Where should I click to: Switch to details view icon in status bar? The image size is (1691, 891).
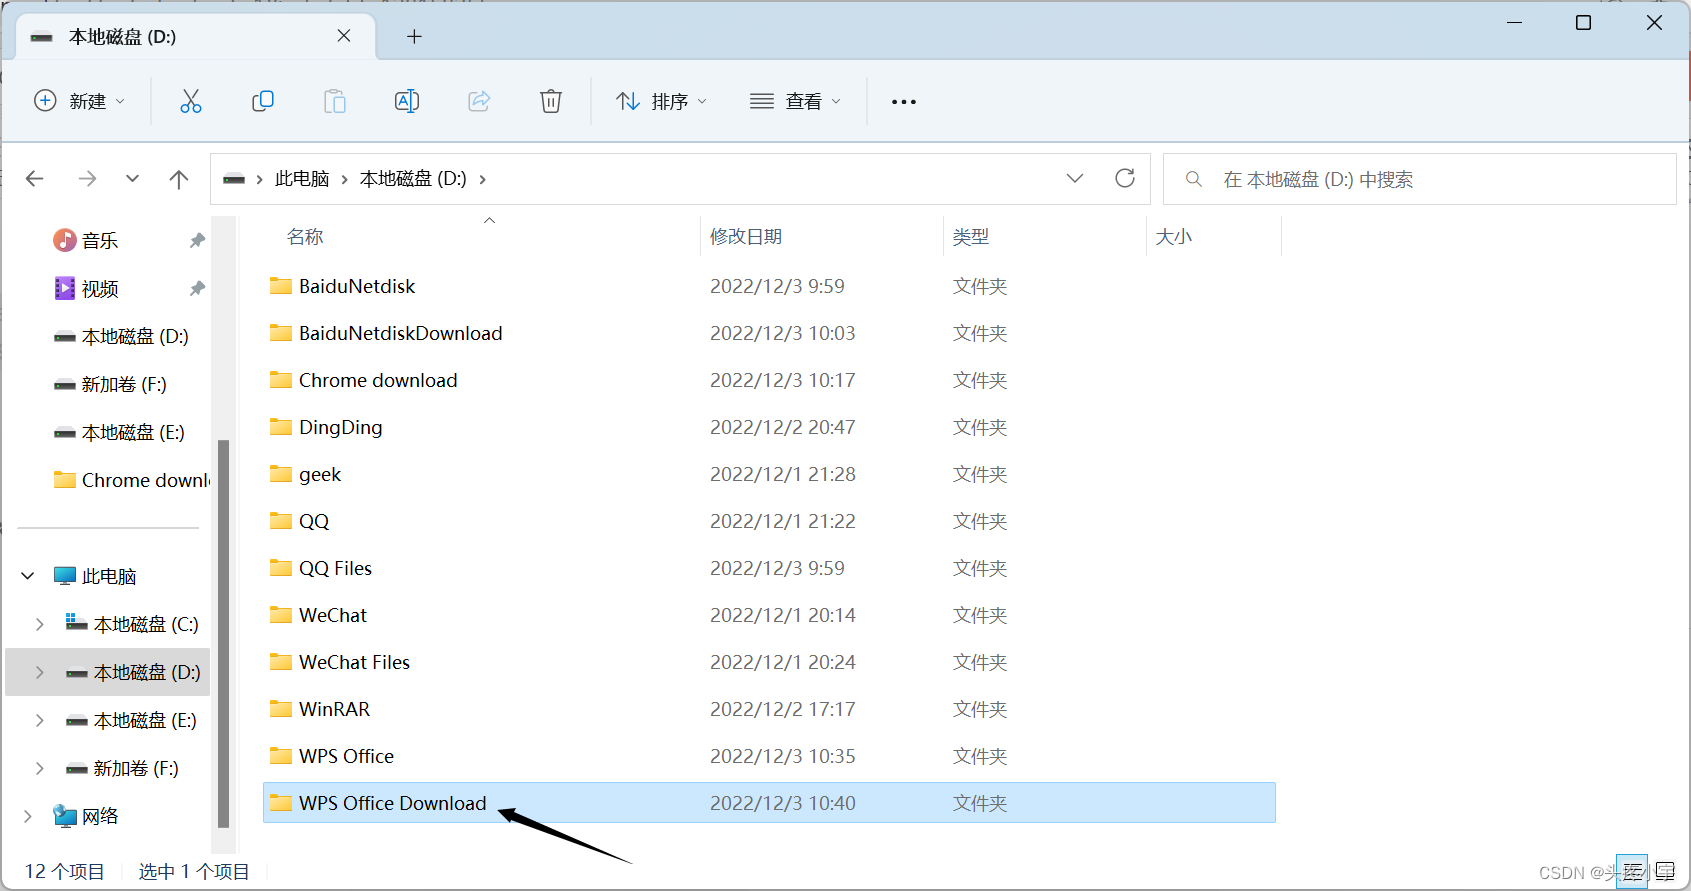1632,871
